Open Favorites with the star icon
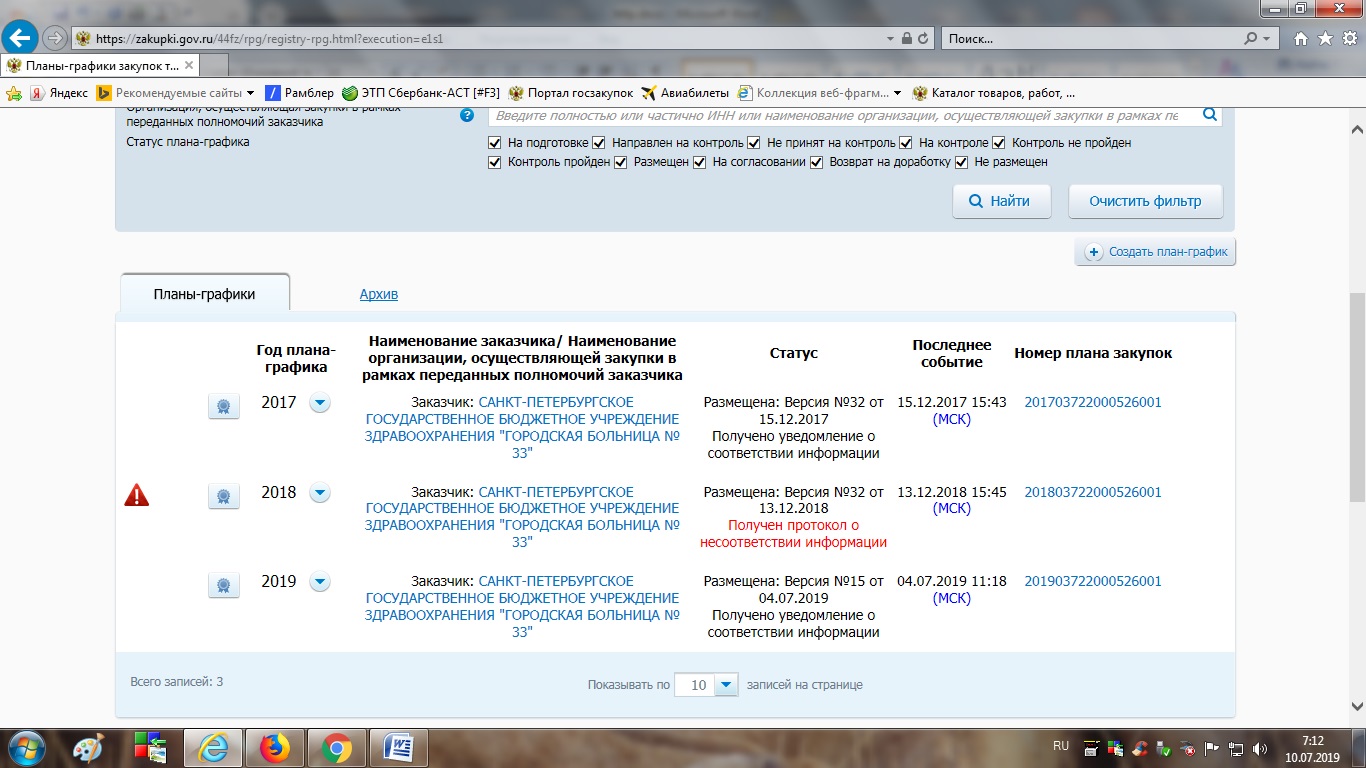 (1325, 39)
